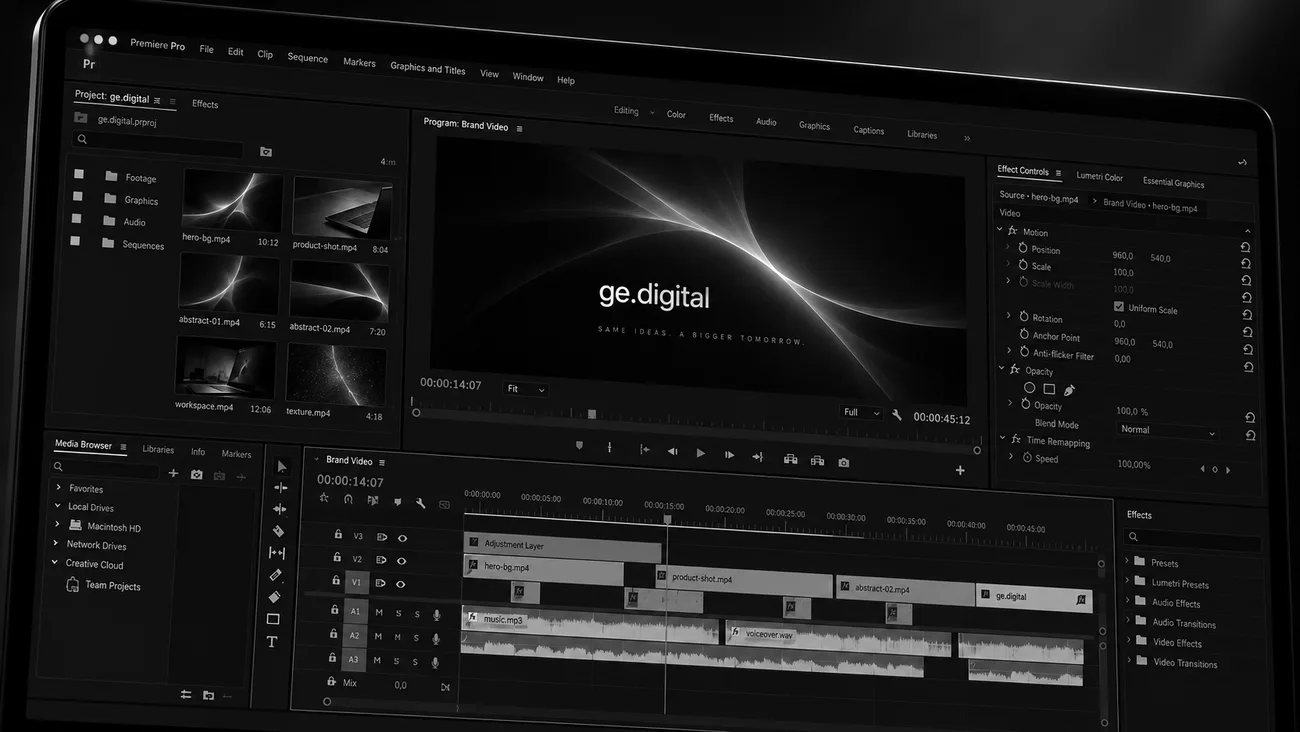Click the Play button in Program monitor
1300x732 pixels.
[701, 453]
